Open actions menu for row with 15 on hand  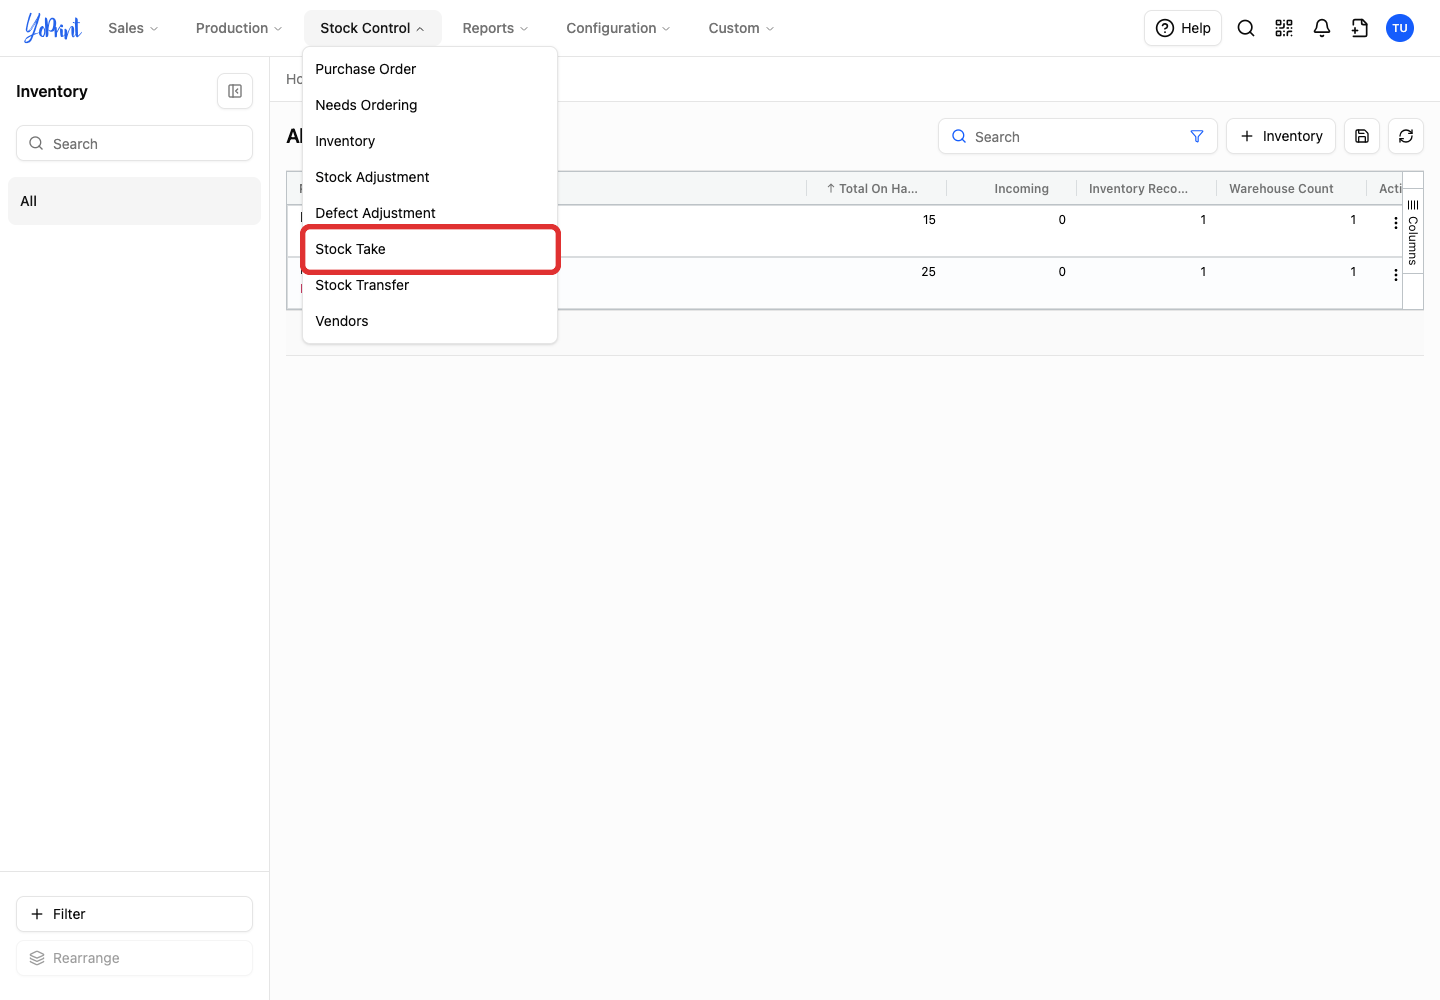click(1396, 223)
